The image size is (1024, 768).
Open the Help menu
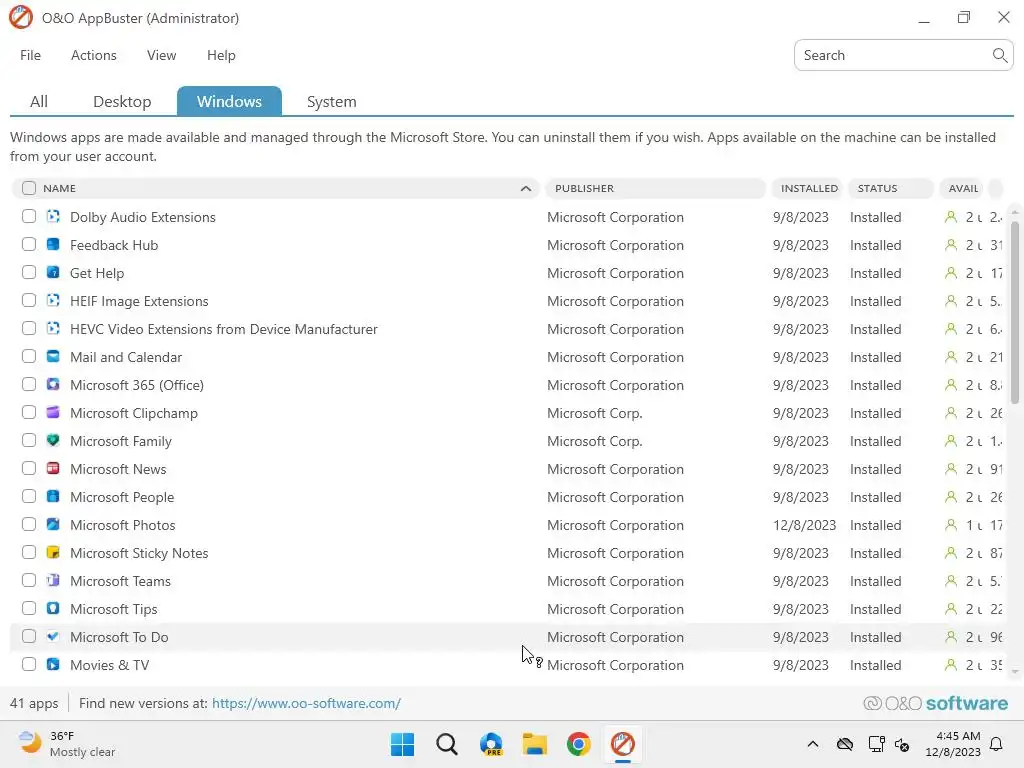[x=221, y=56]
